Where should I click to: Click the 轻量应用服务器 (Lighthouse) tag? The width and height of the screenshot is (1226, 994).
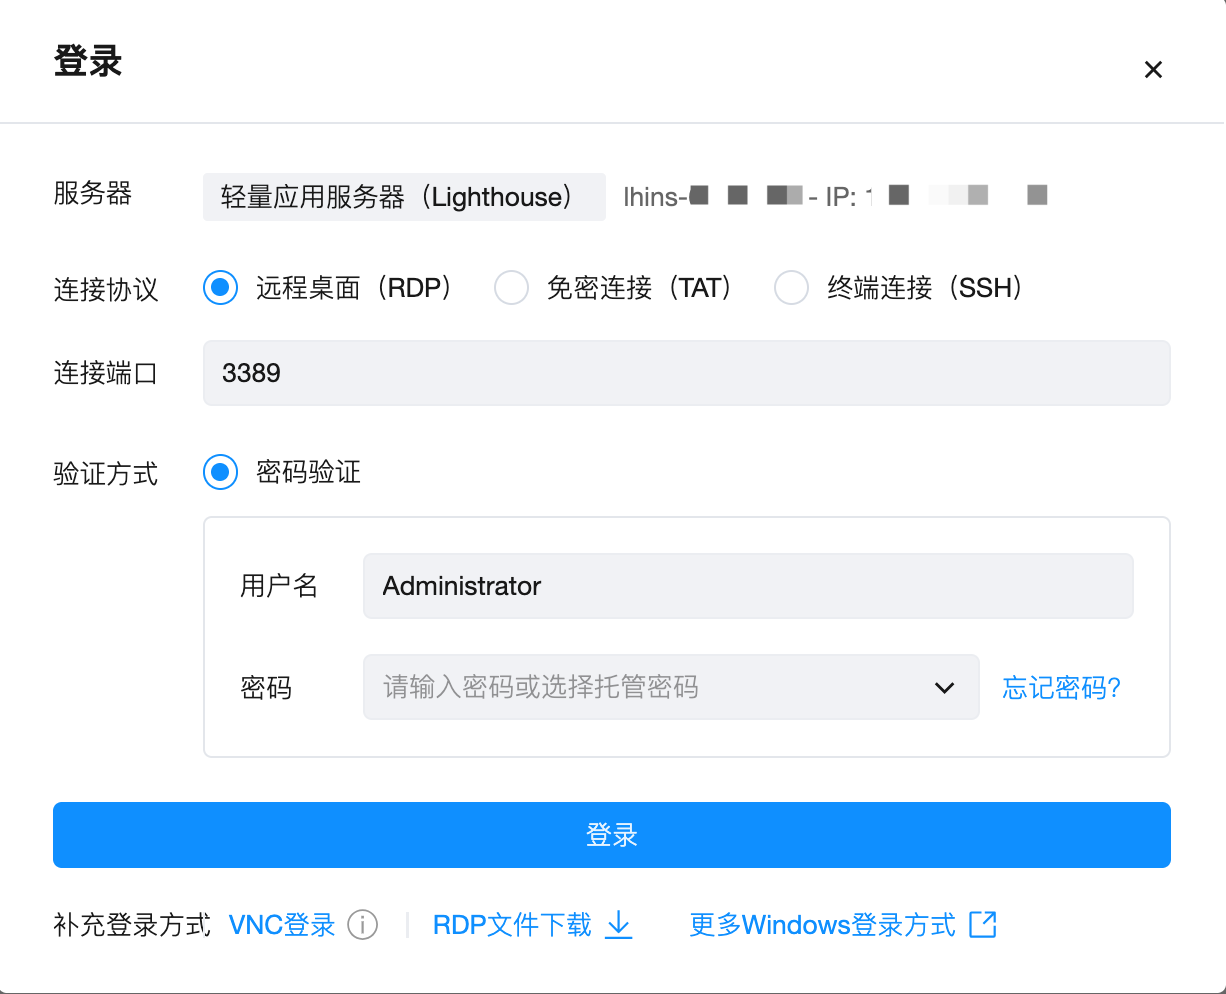click(404, 197)
